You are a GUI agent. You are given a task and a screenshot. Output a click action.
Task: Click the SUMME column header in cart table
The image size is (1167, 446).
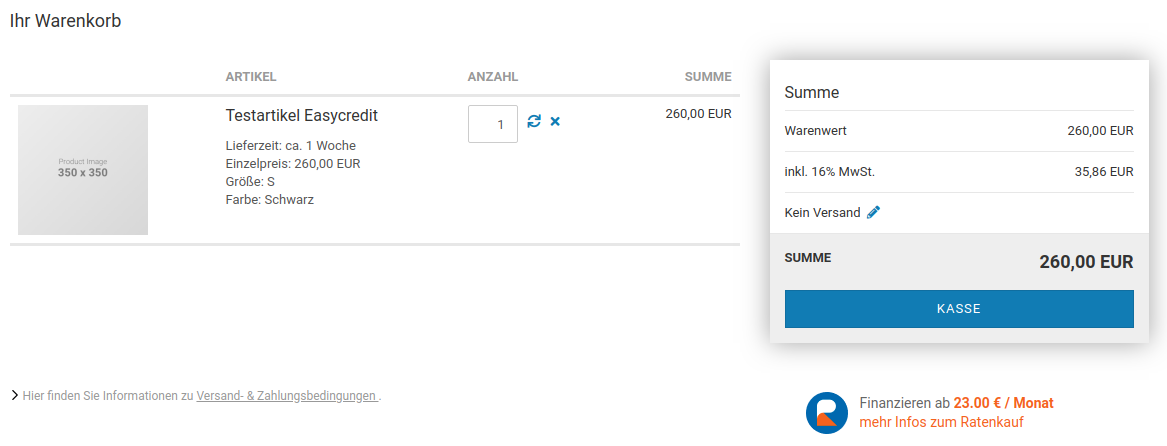707,77
